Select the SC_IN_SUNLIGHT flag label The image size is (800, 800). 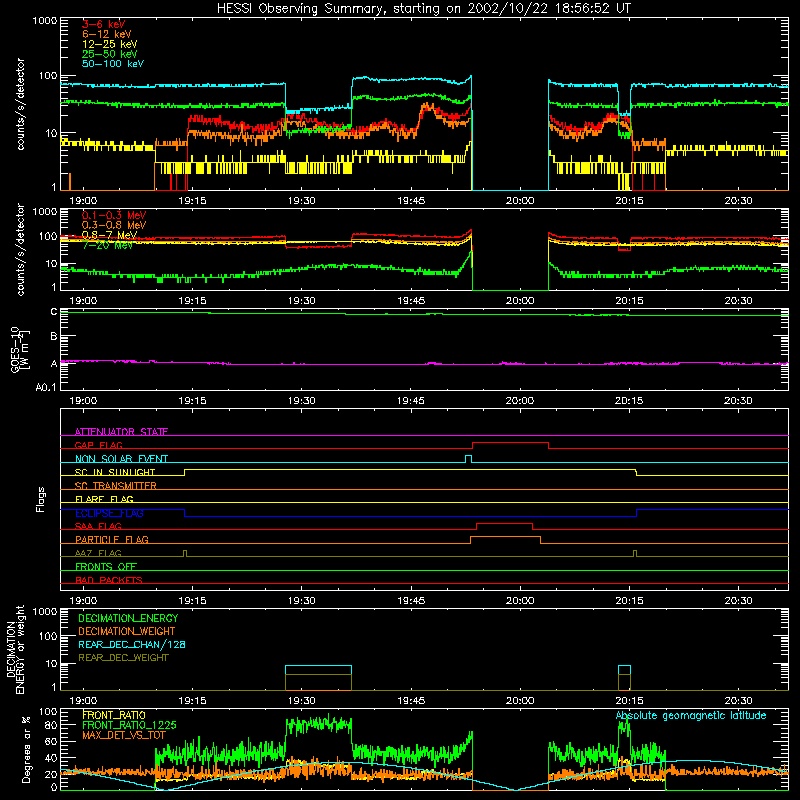click(115, 472)
